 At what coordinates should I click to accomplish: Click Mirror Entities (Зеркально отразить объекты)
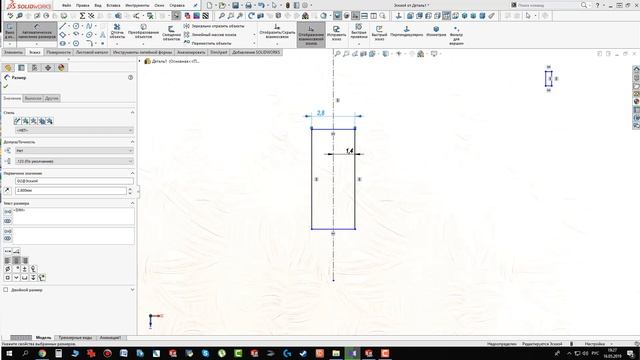pyautogui.click(x=214, y=26)
